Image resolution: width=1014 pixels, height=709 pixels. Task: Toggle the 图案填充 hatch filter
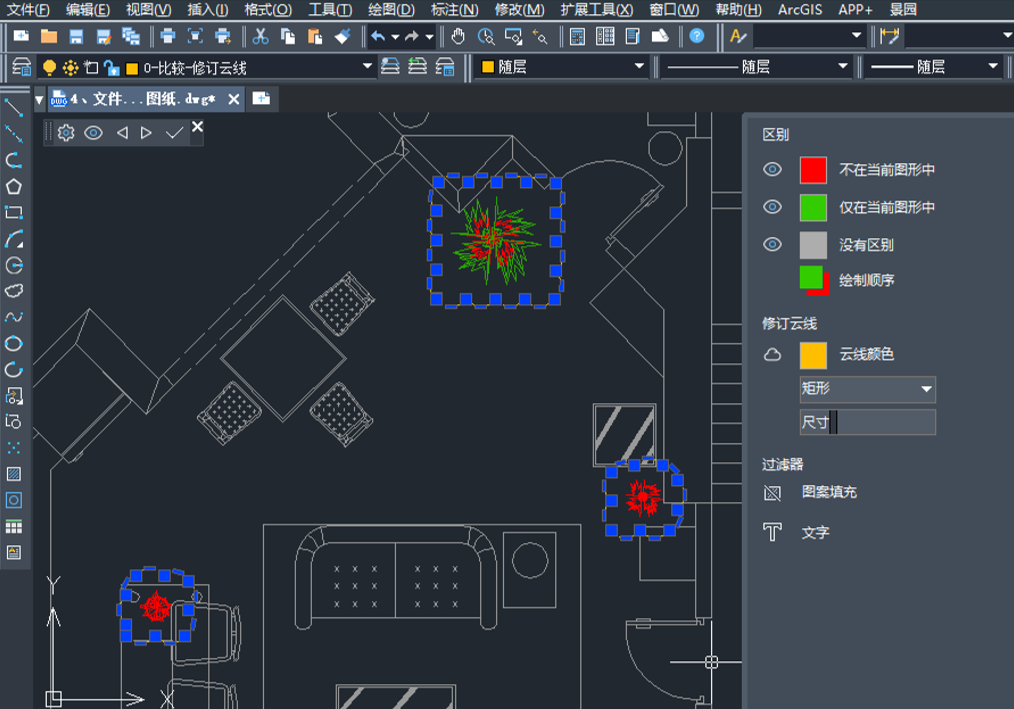(x=772, y=493)
